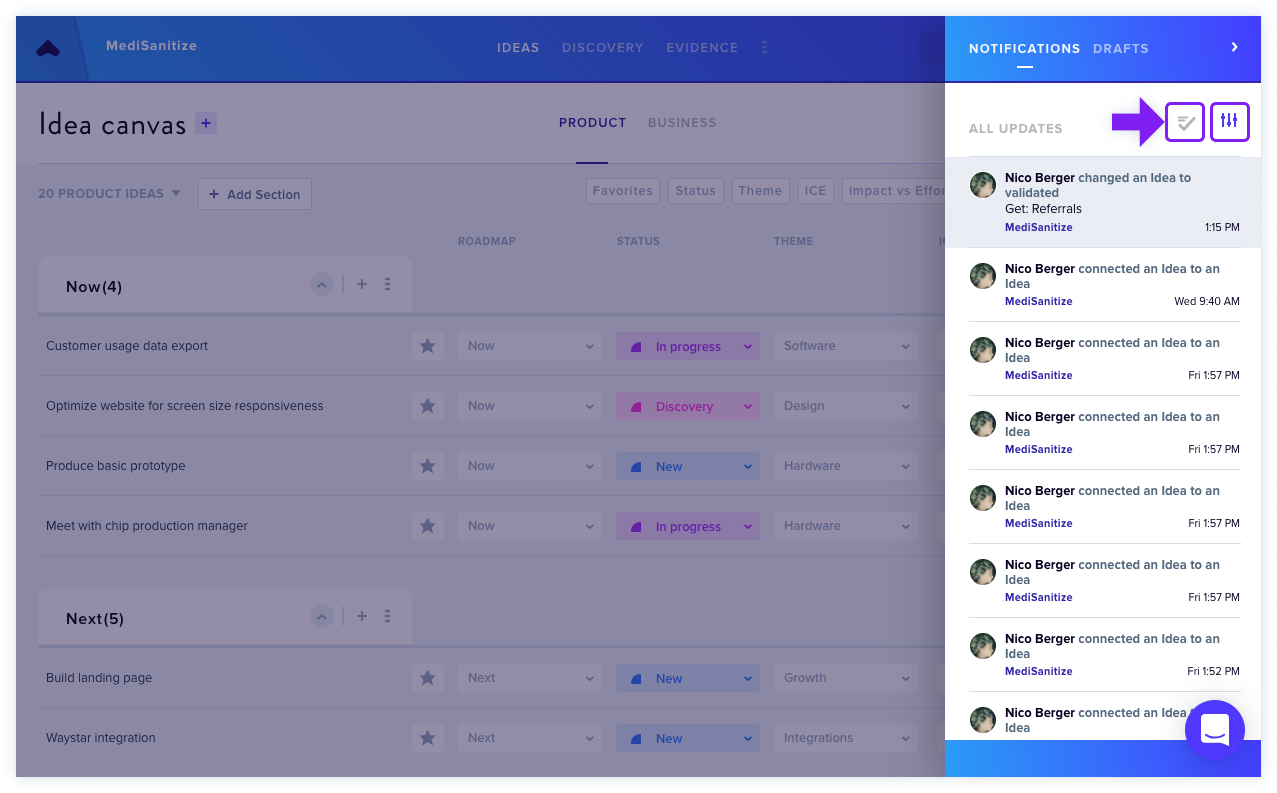Open Growth theme dropdown for Build landing page
This screenshot has width=1277, height=793.
(x=846, y=678)
